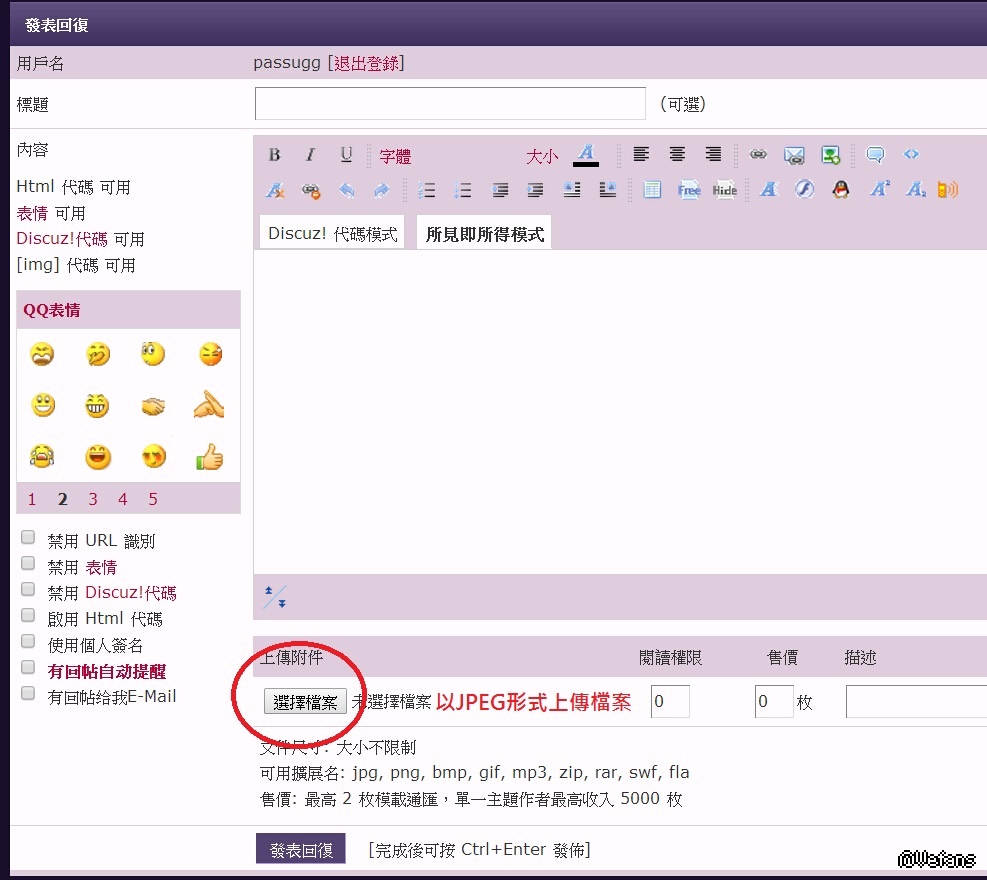Image resolution: width=987 pixels, height=880 pixels.
Task: Open the font color picker
Action: pos(586,155)
